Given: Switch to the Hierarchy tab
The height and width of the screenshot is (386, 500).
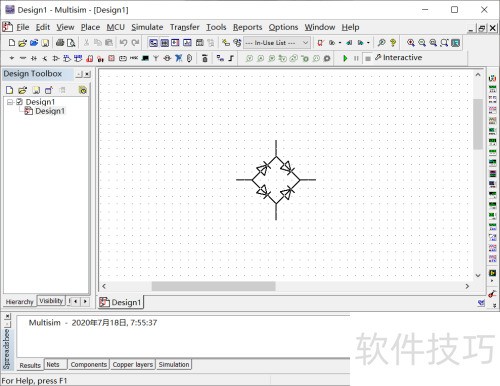Looking at the screenshot, I should pos(19,302).
